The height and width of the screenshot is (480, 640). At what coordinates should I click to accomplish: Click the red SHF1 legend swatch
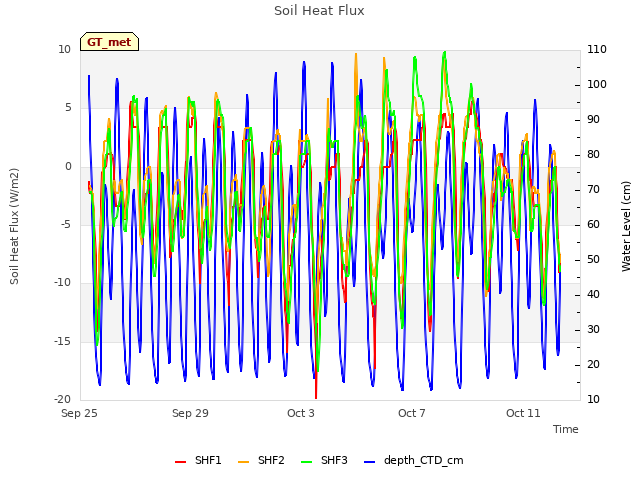pyautogui.click(x=180, y=462)
